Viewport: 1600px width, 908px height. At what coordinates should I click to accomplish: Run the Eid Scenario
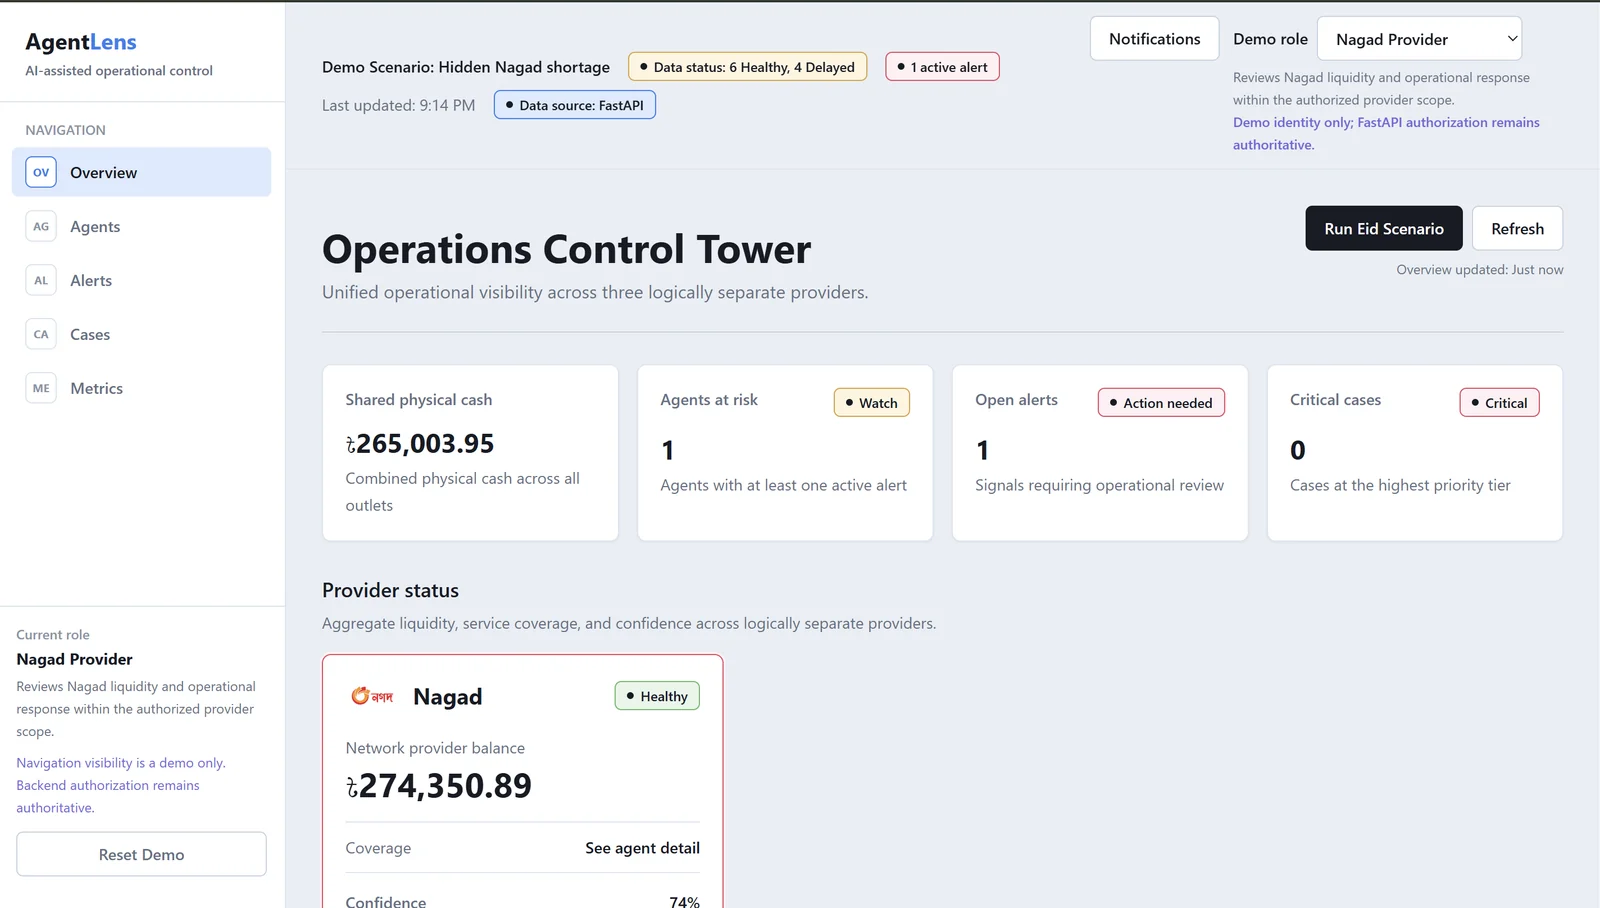pyautogui.click(x=1384, y=228)
